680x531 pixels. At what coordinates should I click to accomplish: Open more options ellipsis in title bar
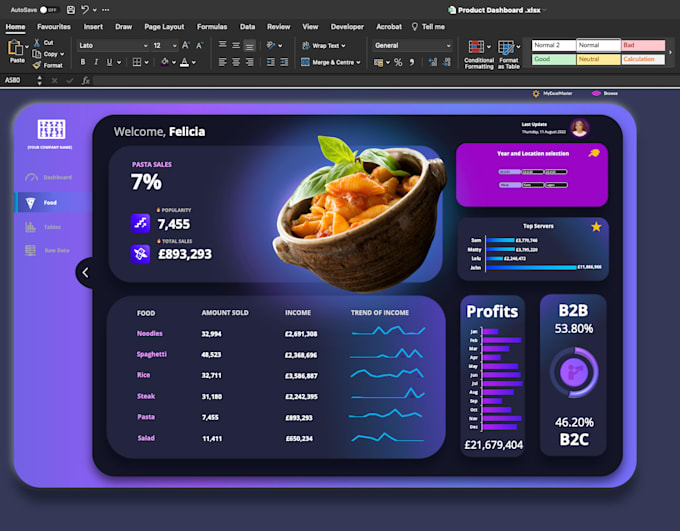pyautogui.click(x=106, y=10)
